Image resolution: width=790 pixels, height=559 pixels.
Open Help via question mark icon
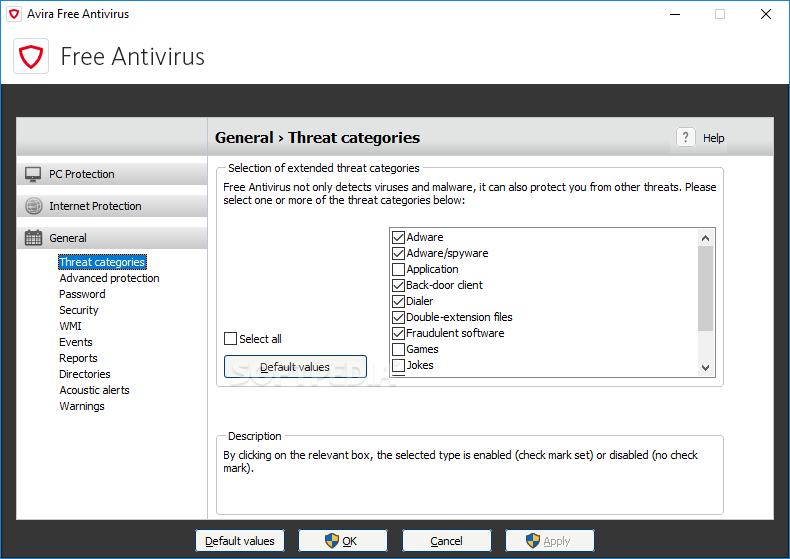tap(685, 137)
